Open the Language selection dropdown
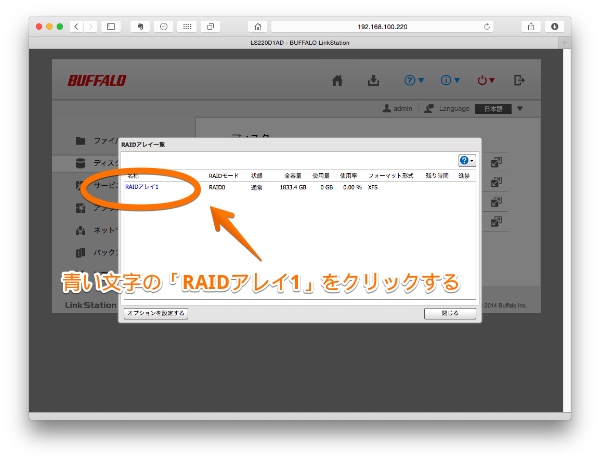The image size is (600, 462). coord(499,109)
